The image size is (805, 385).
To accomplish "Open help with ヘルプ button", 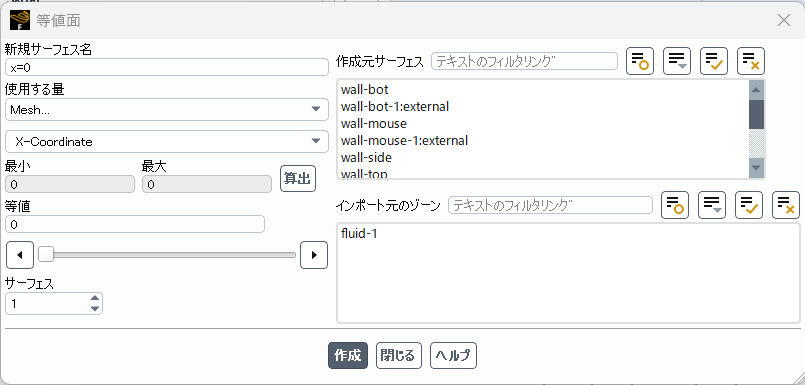I will click(x=453, y=356).
